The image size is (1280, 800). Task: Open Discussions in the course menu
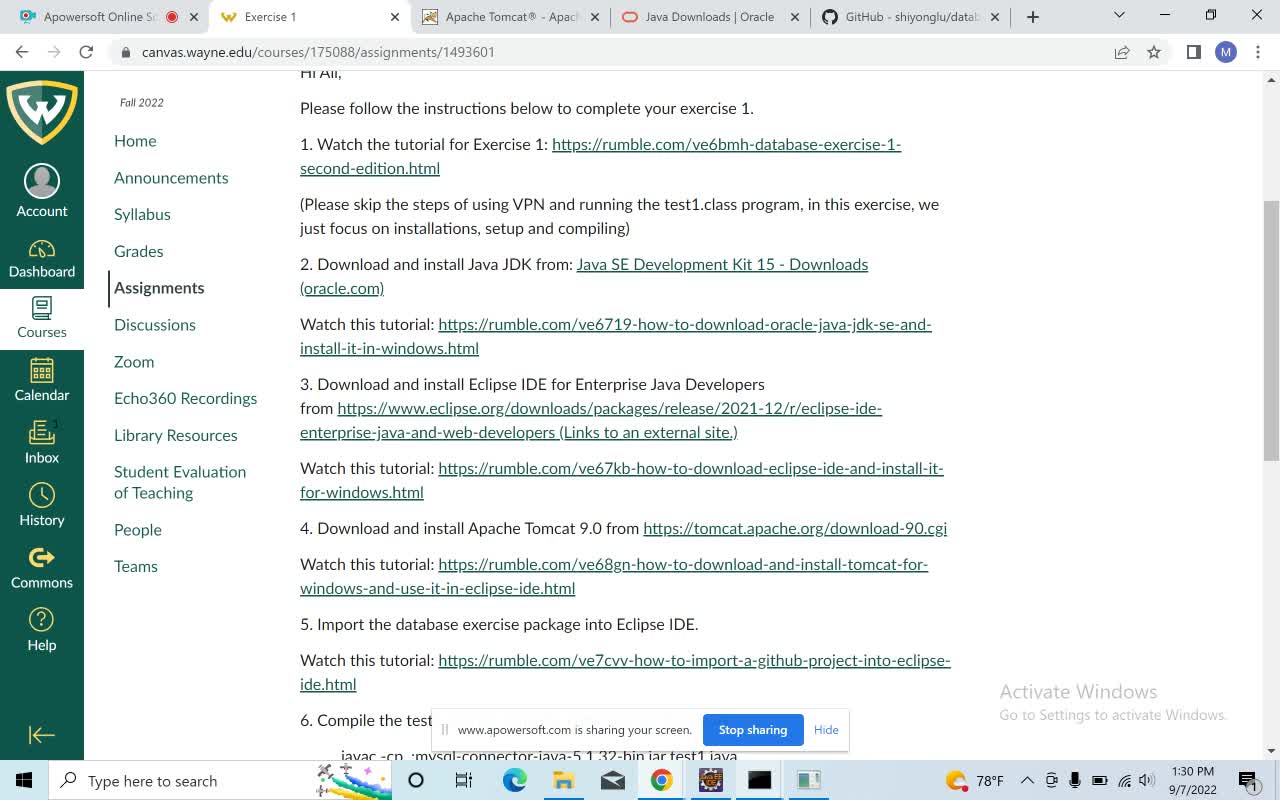[x=155, y=325]
